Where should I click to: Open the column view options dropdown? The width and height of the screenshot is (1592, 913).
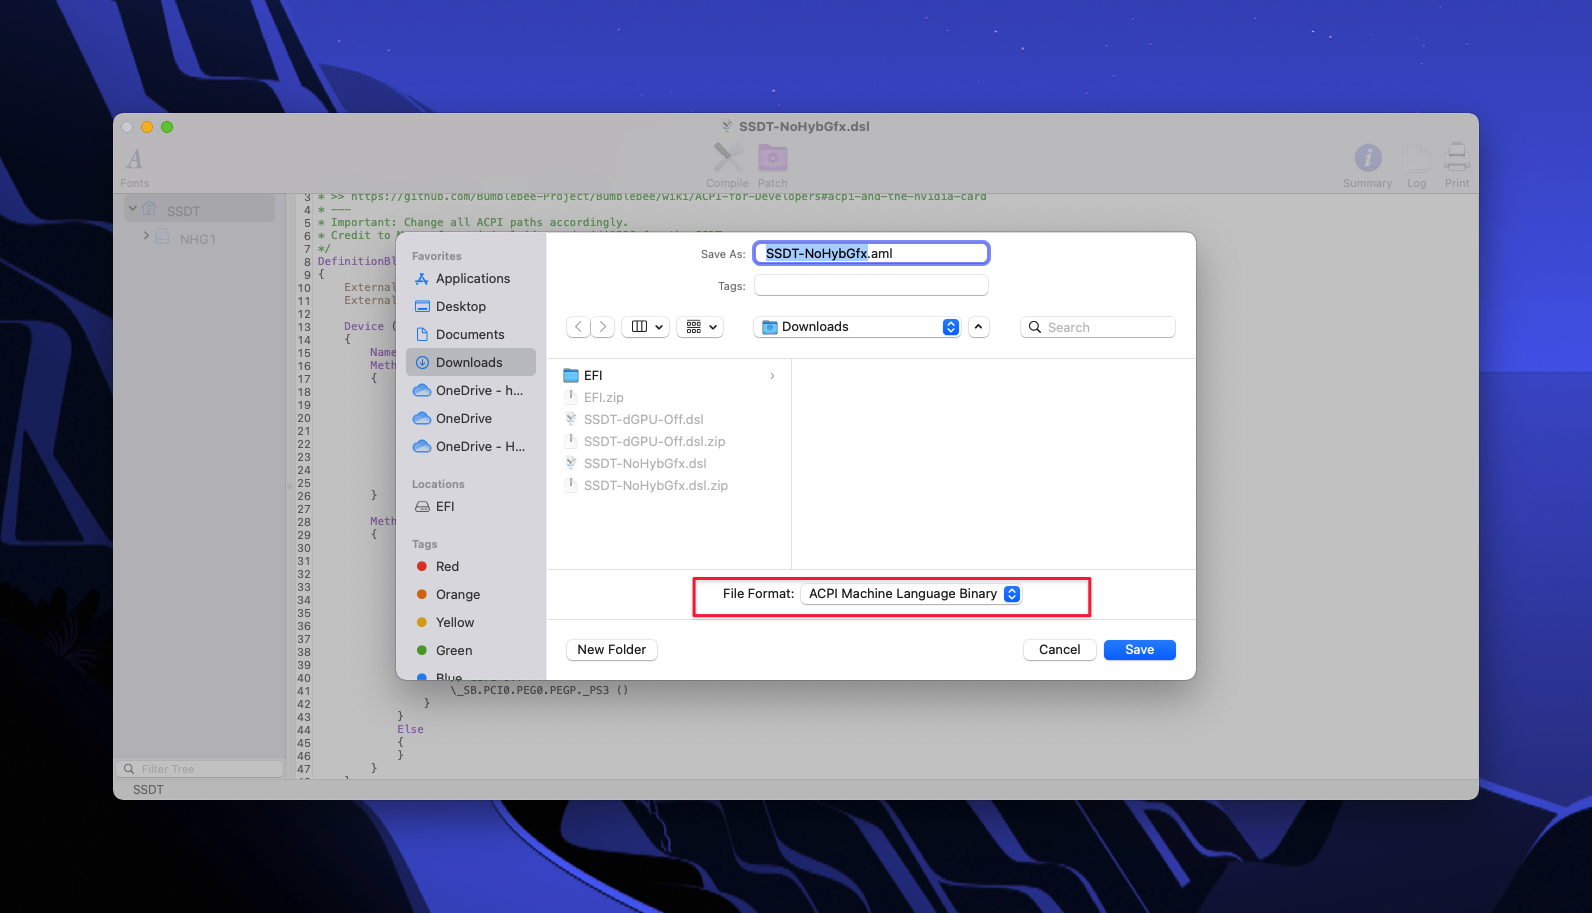[646, 327]
